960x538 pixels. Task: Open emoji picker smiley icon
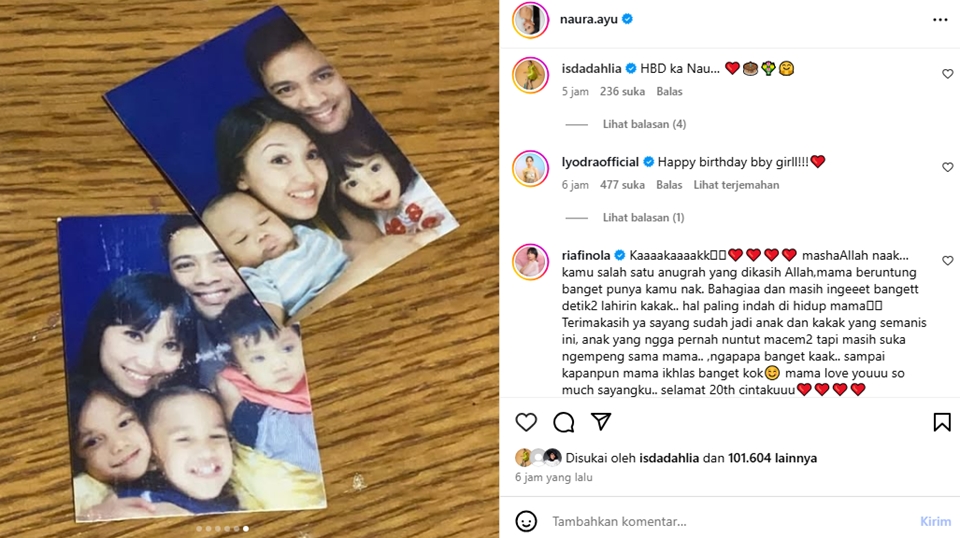[526, 521]
